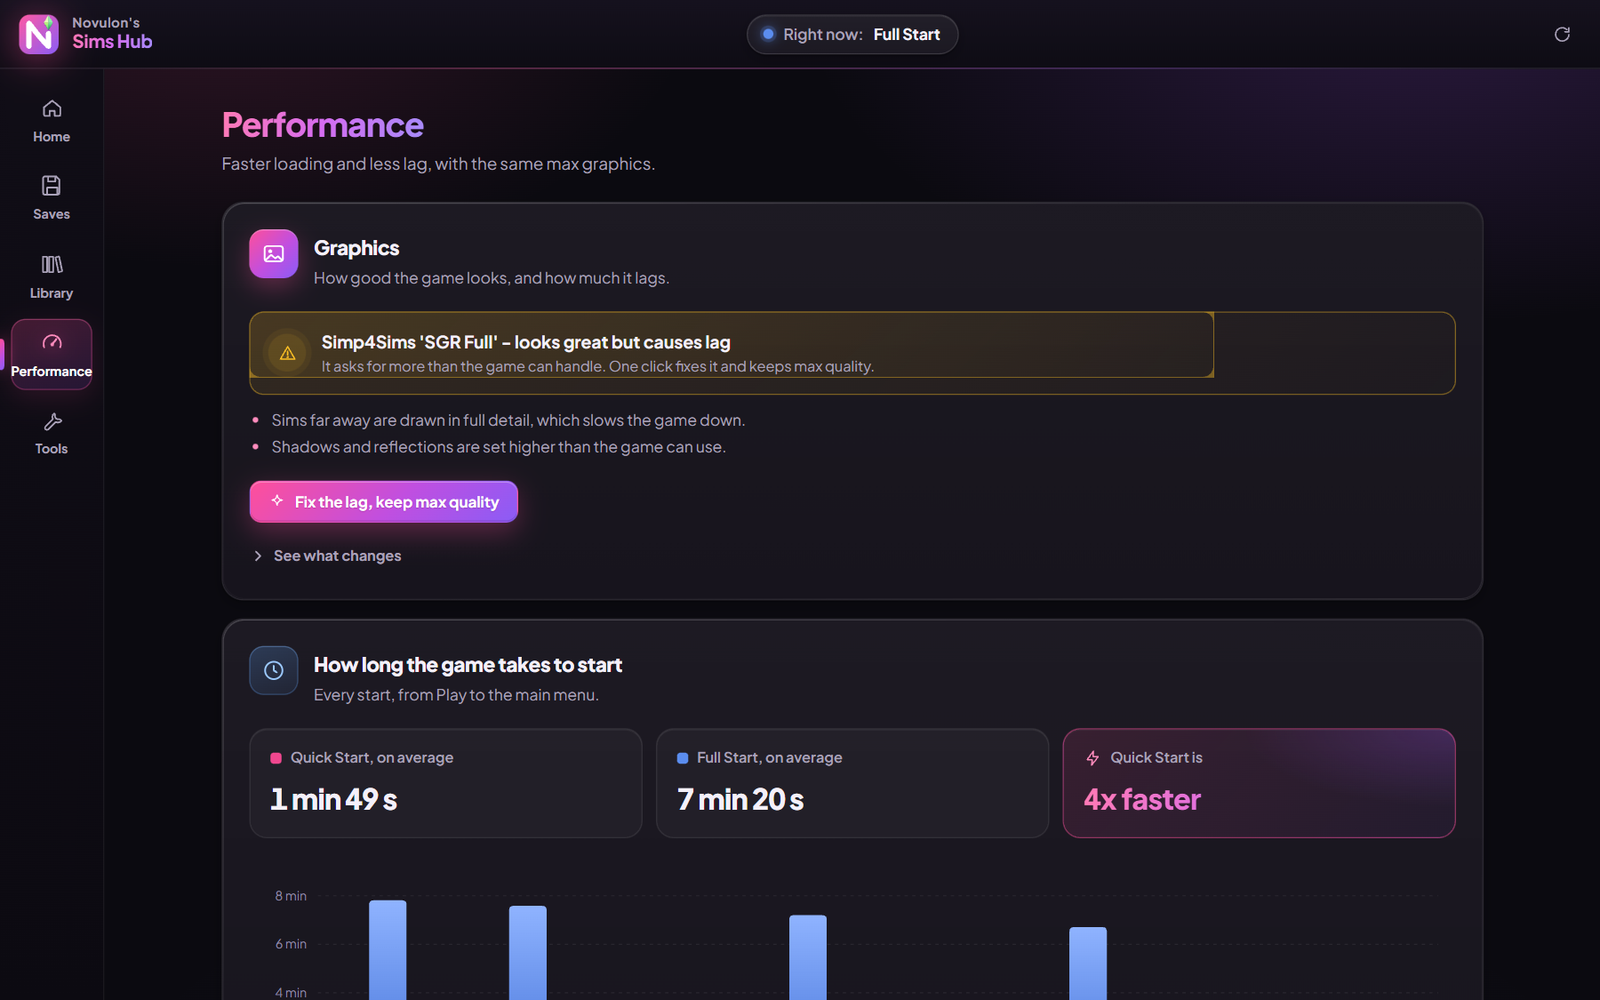Click the 'Faster loading and less lag' subtitle

pos(439,164)
